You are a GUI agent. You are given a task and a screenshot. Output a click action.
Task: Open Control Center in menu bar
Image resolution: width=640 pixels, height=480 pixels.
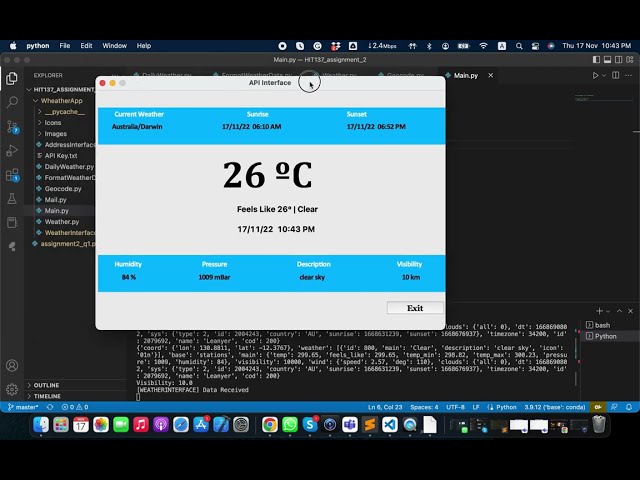[535, 46]
